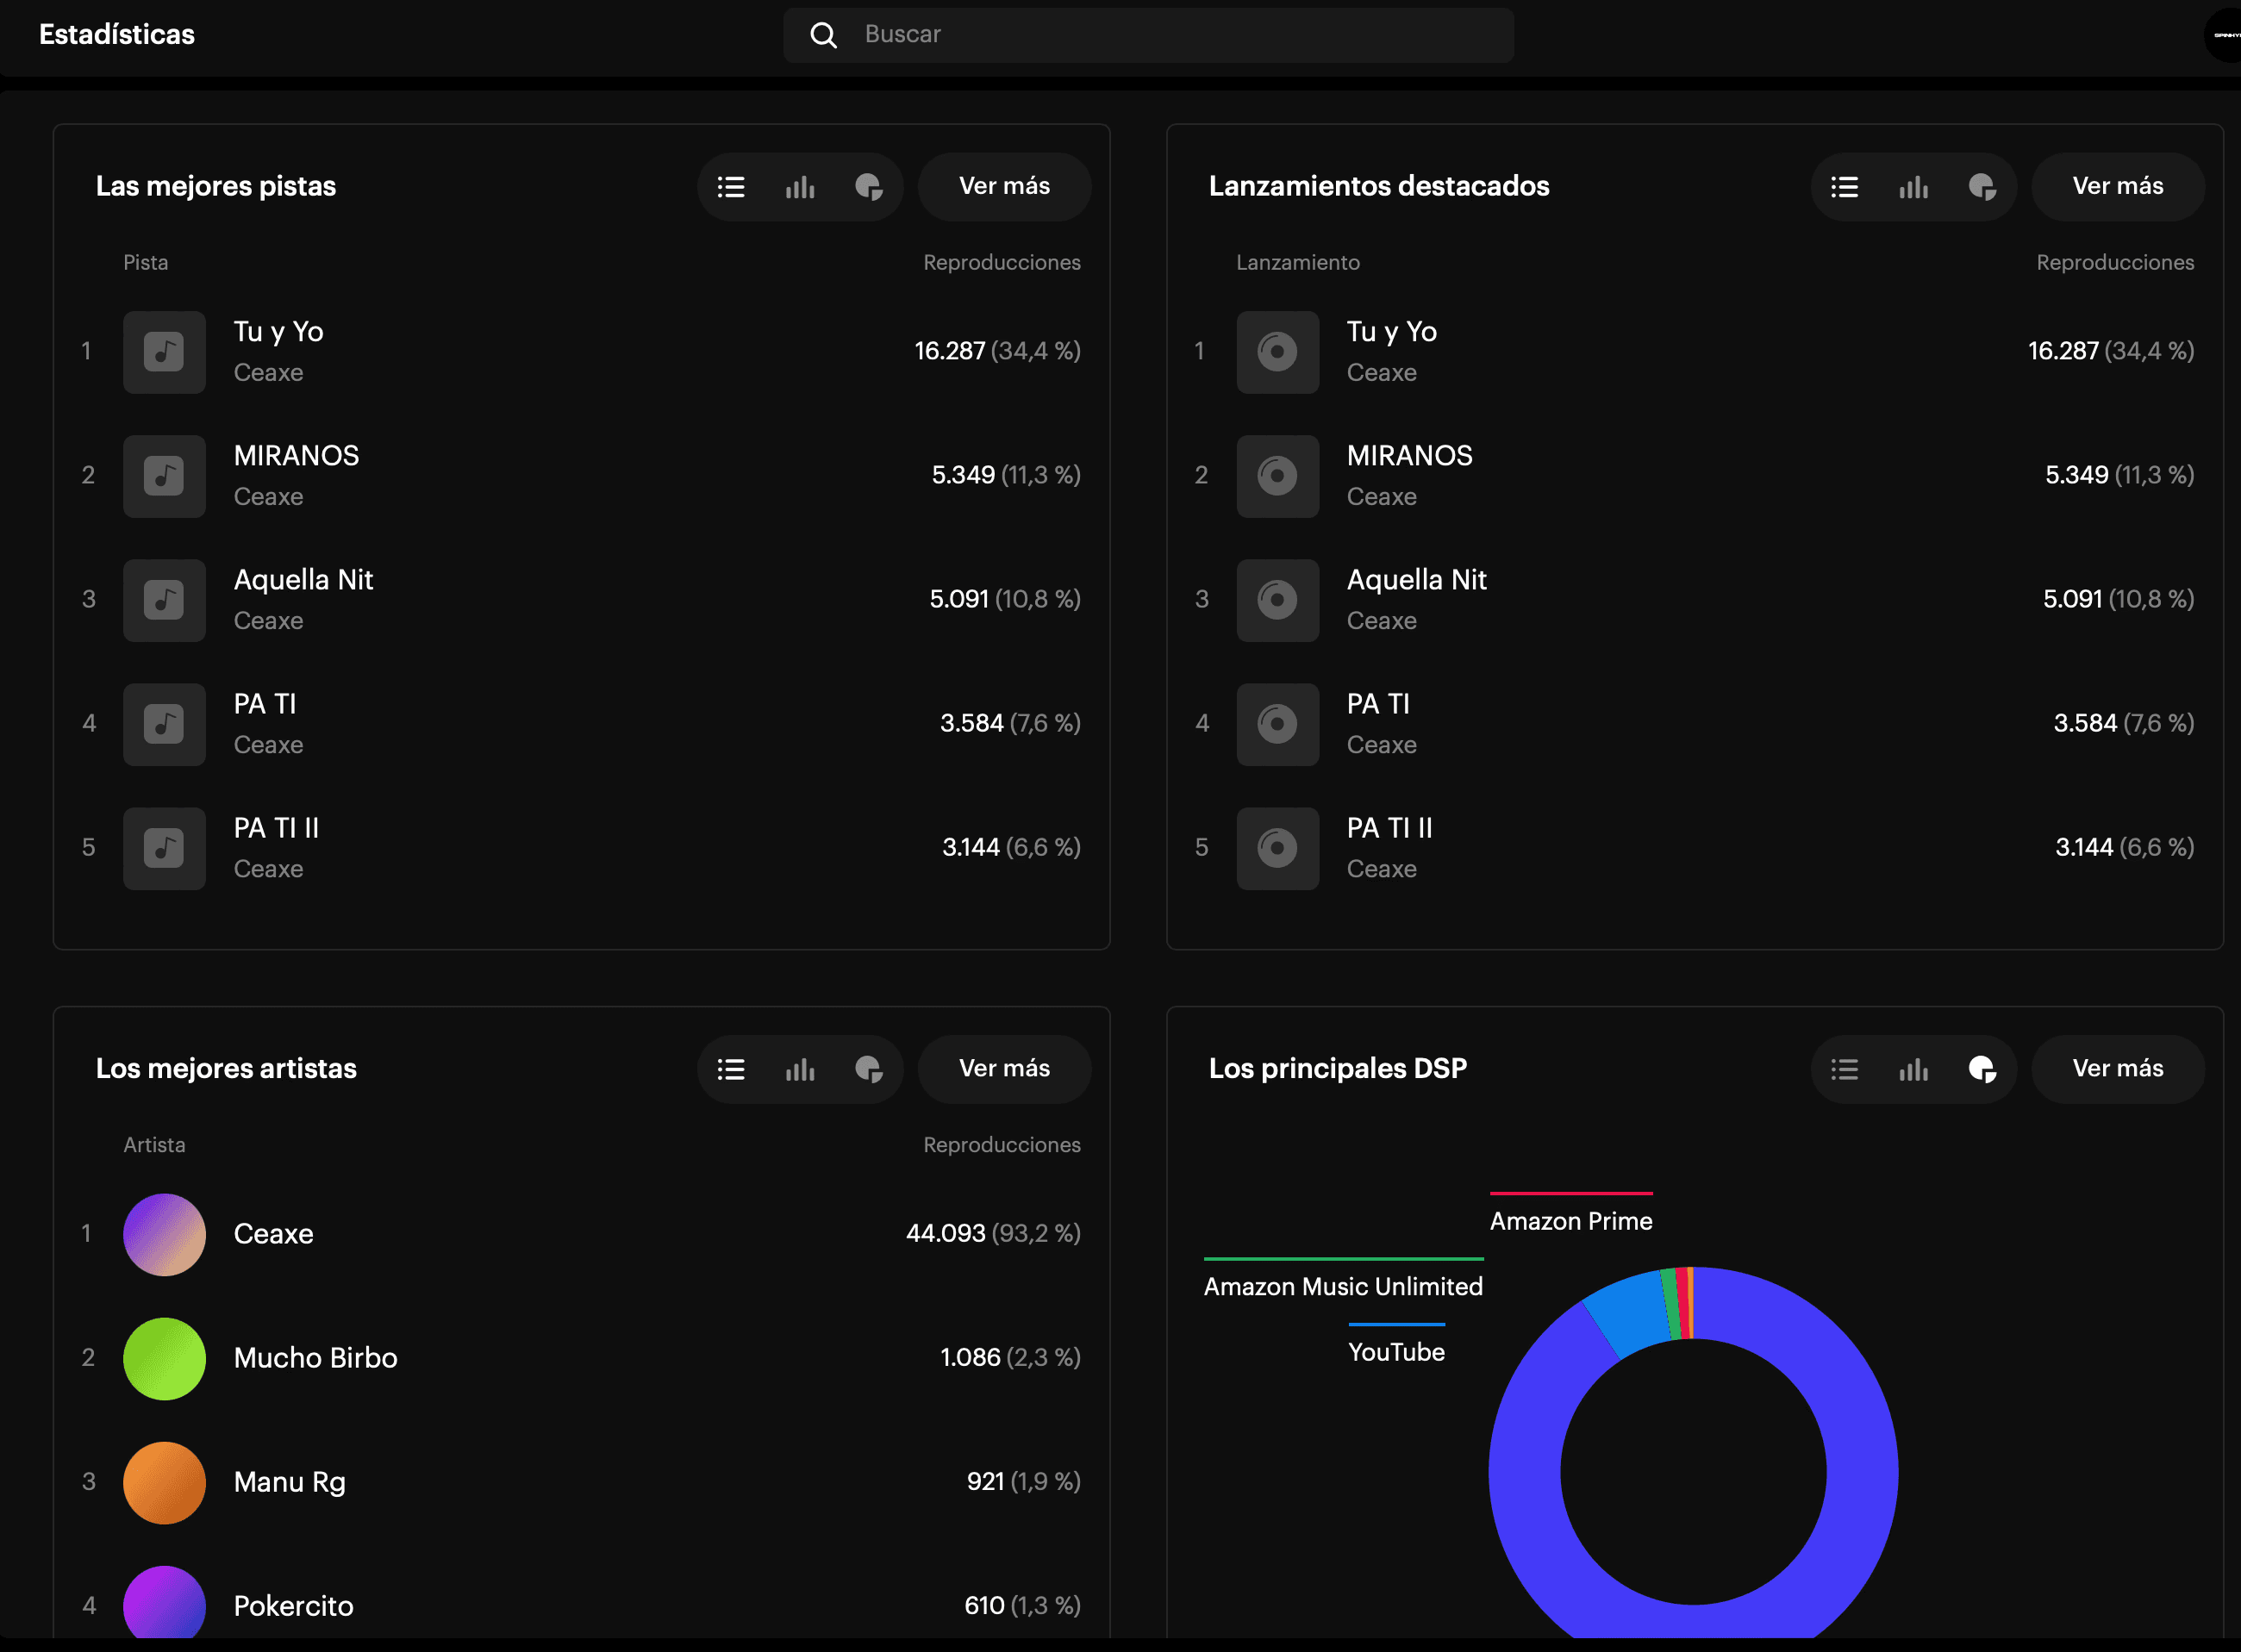
Task: Open the profile avatar at top right
Action: tap(2224, 35)
